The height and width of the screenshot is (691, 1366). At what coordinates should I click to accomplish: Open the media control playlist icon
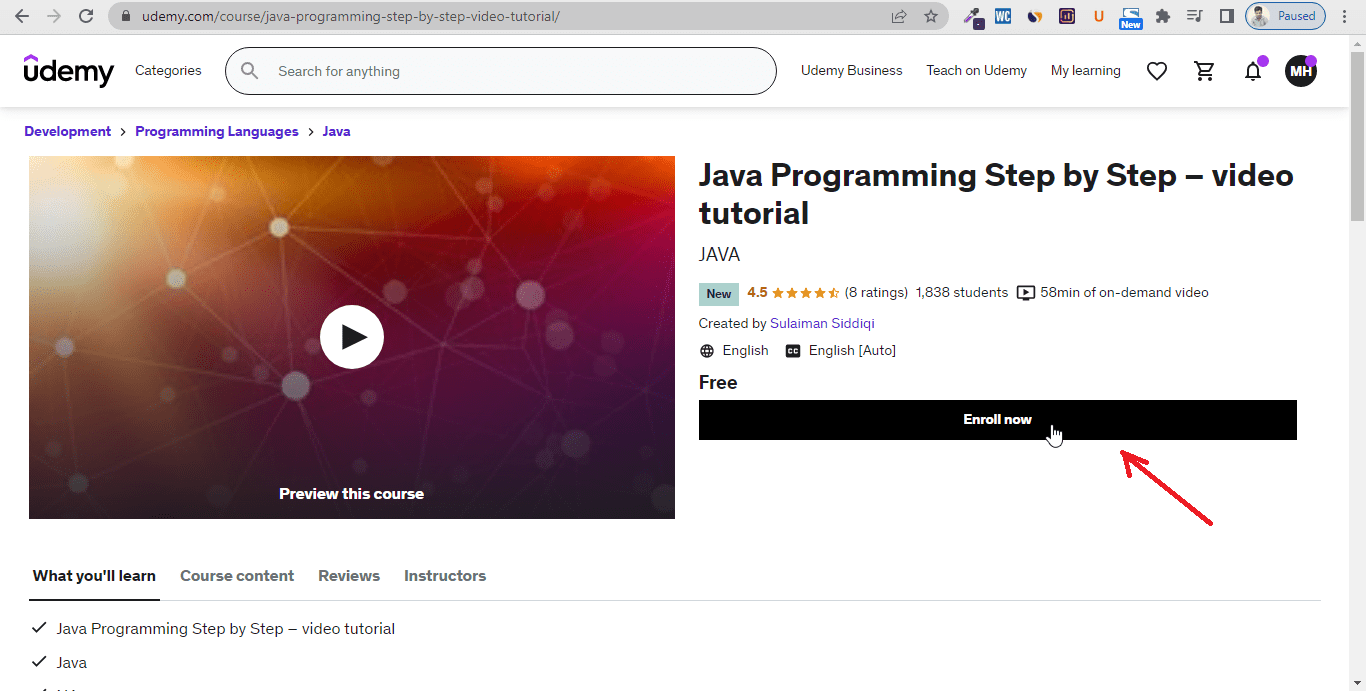coord(1194,16)
